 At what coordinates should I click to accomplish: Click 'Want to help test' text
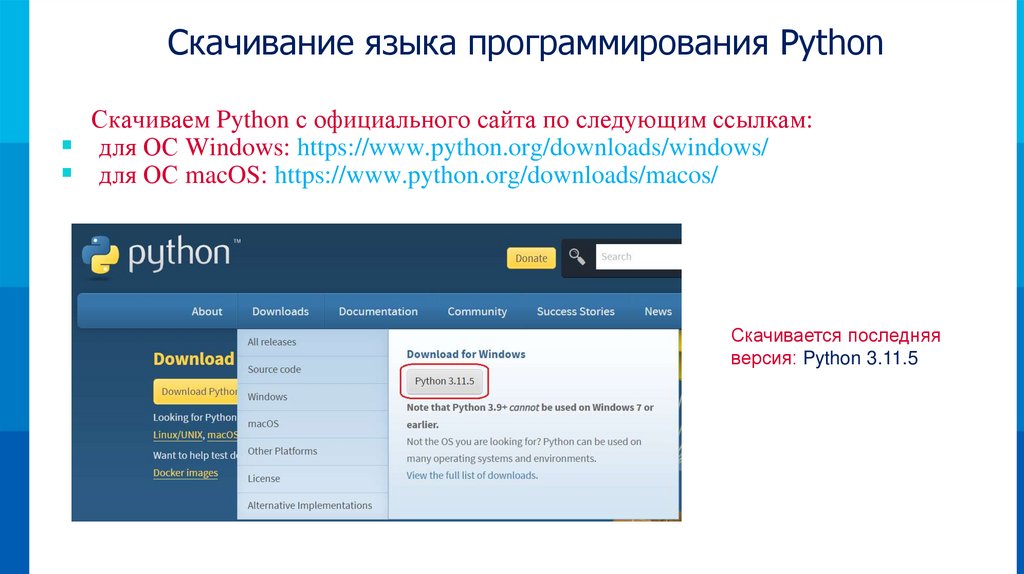point(195,455)
